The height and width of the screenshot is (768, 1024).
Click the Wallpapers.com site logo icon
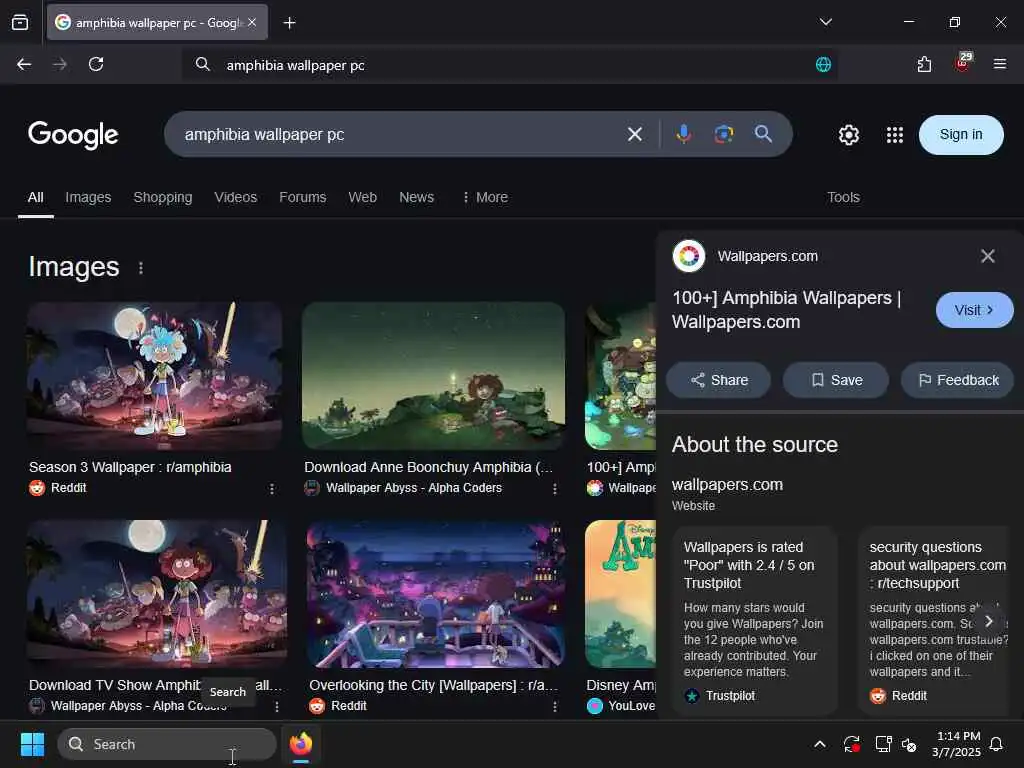click(x=689, y=256)
